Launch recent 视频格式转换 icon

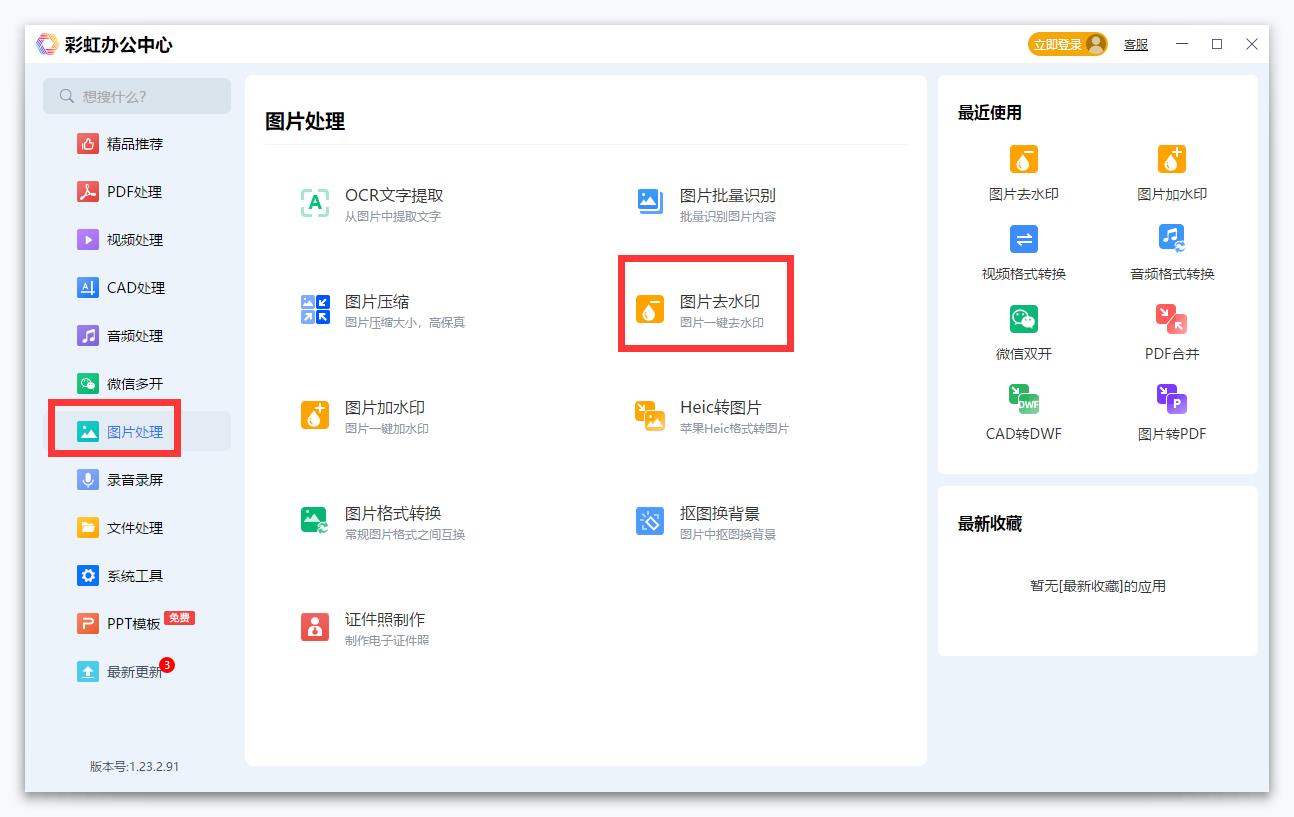(x=1024, y=239)
